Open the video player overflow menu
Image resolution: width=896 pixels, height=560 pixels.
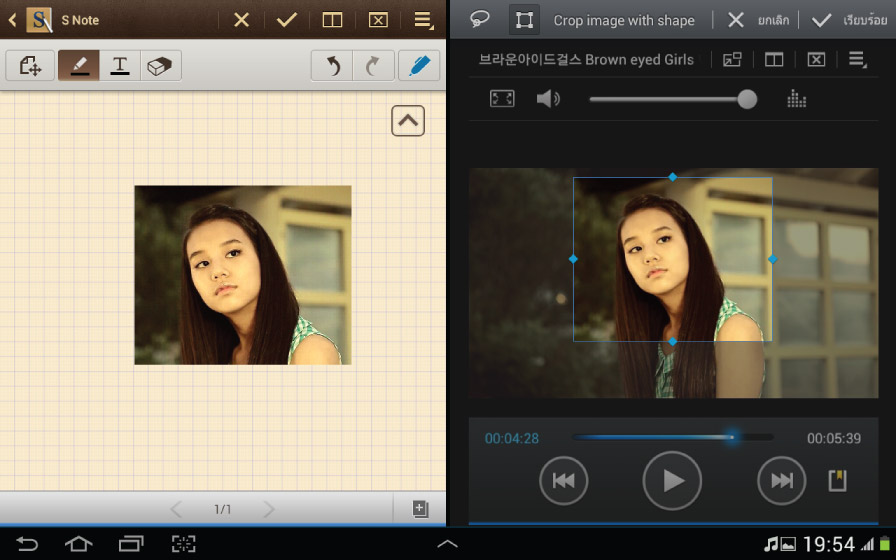[x=857, y=59]
